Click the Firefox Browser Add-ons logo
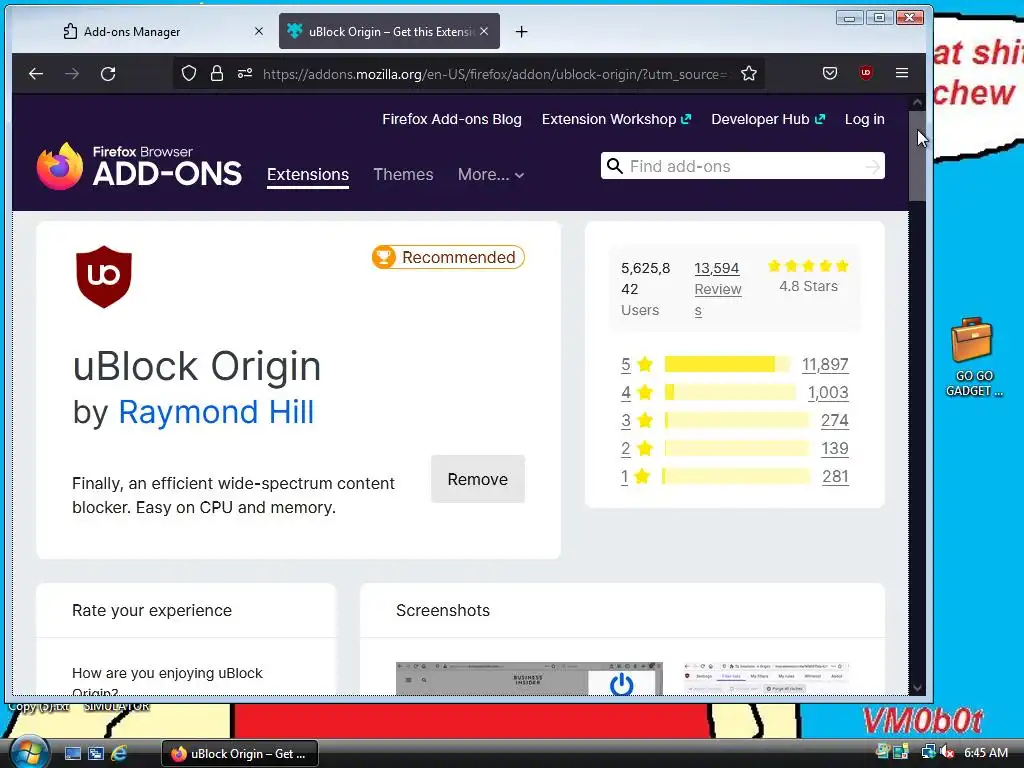 click(x=139, y=166)
